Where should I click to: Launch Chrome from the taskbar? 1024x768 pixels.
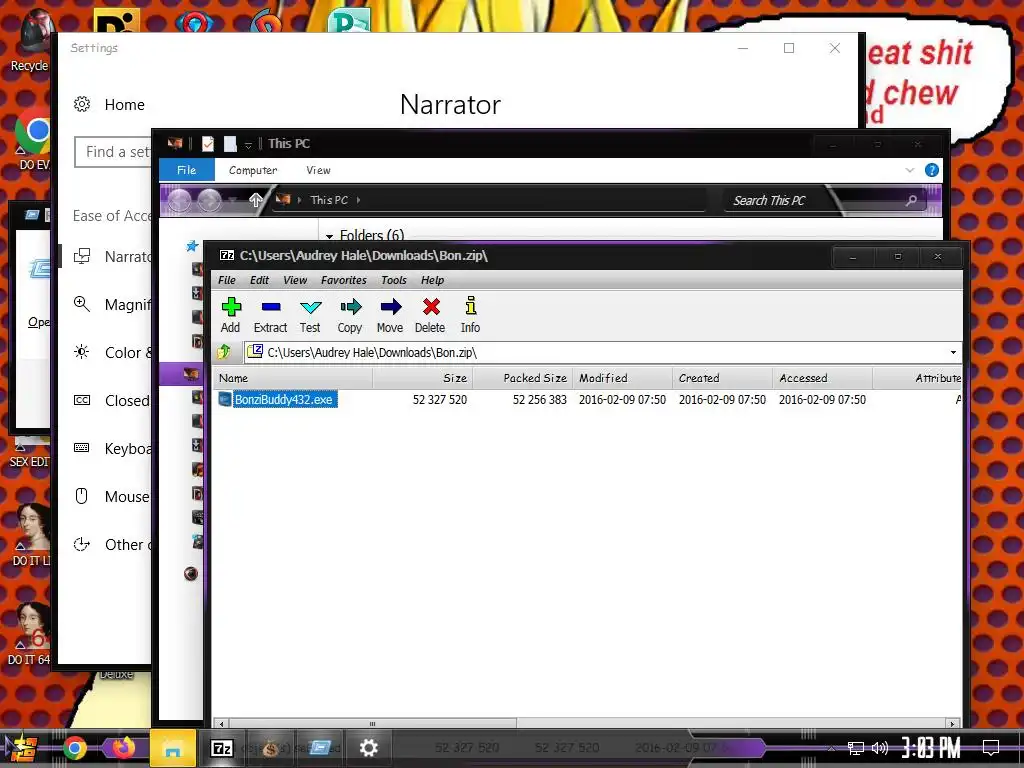(x=74, y=748)
